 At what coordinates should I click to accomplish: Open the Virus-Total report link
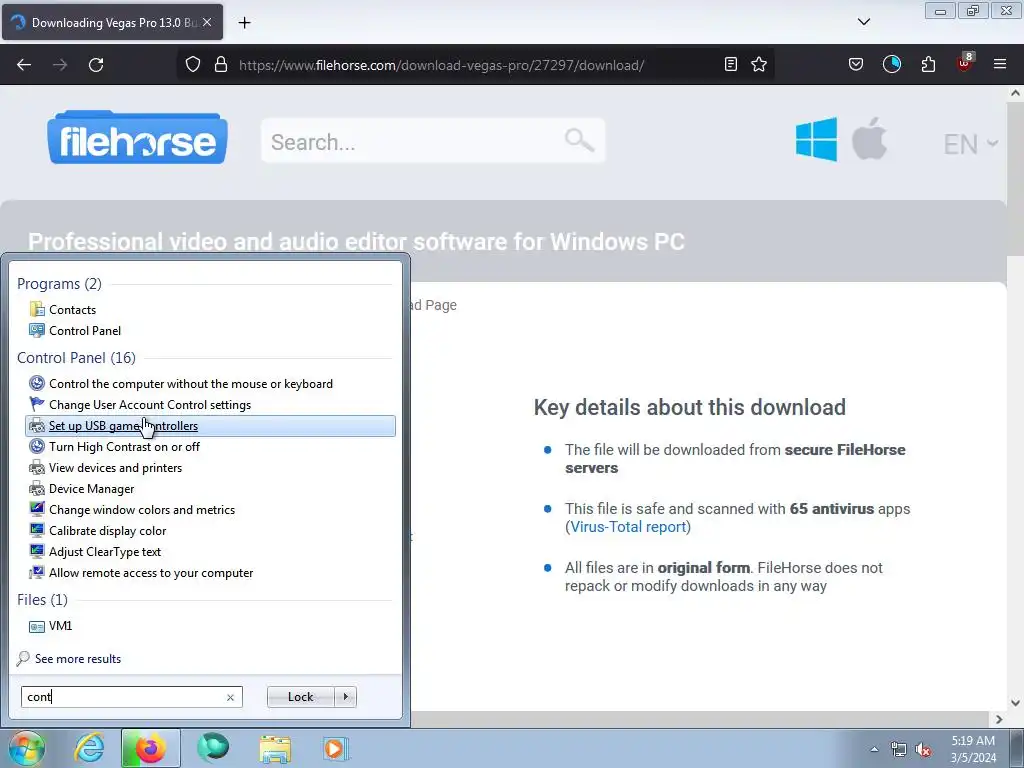(x=628, y=527)
